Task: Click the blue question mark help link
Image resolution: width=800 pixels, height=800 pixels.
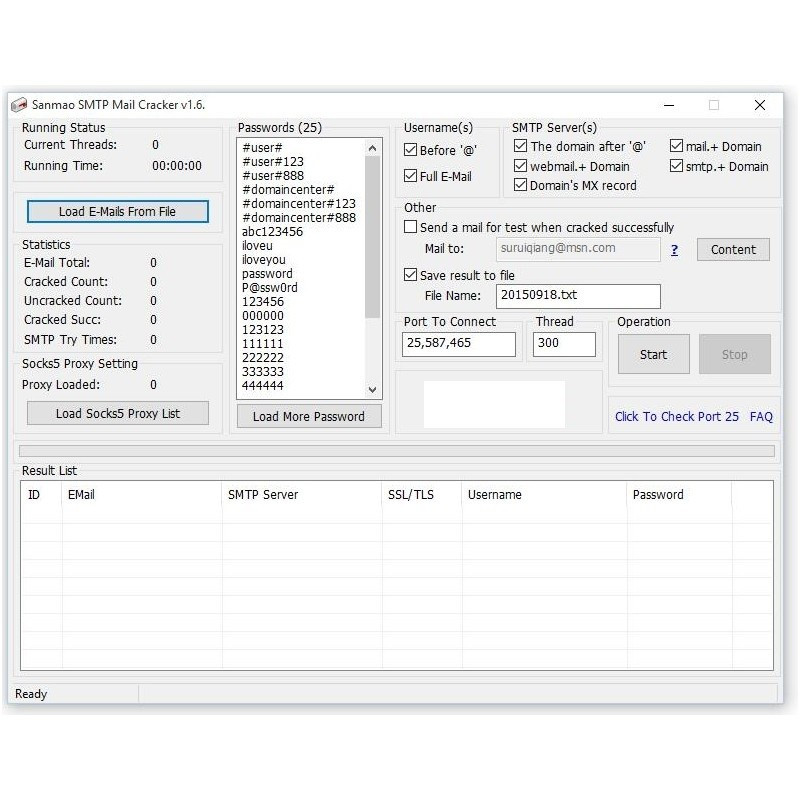Action: click(674, 250)
